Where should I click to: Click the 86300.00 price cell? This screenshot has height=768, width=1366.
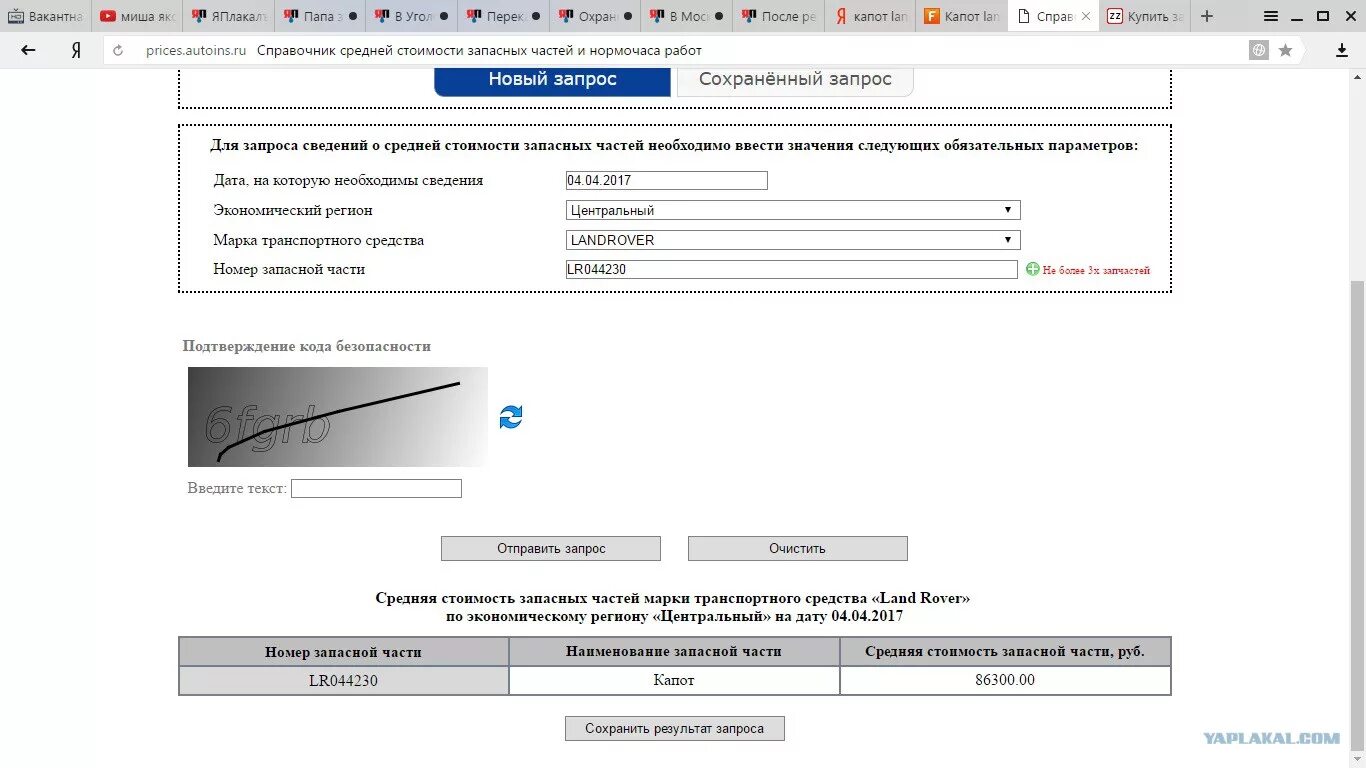[1005, 681]
